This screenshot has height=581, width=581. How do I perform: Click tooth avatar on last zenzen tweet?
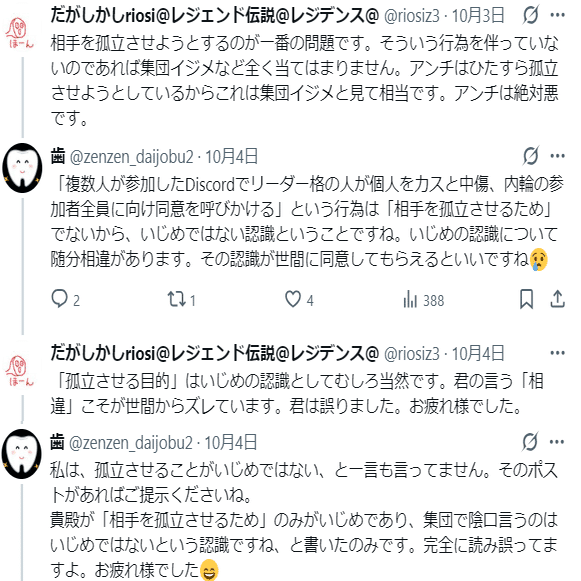pyautogui.click(x=21, y=454)
